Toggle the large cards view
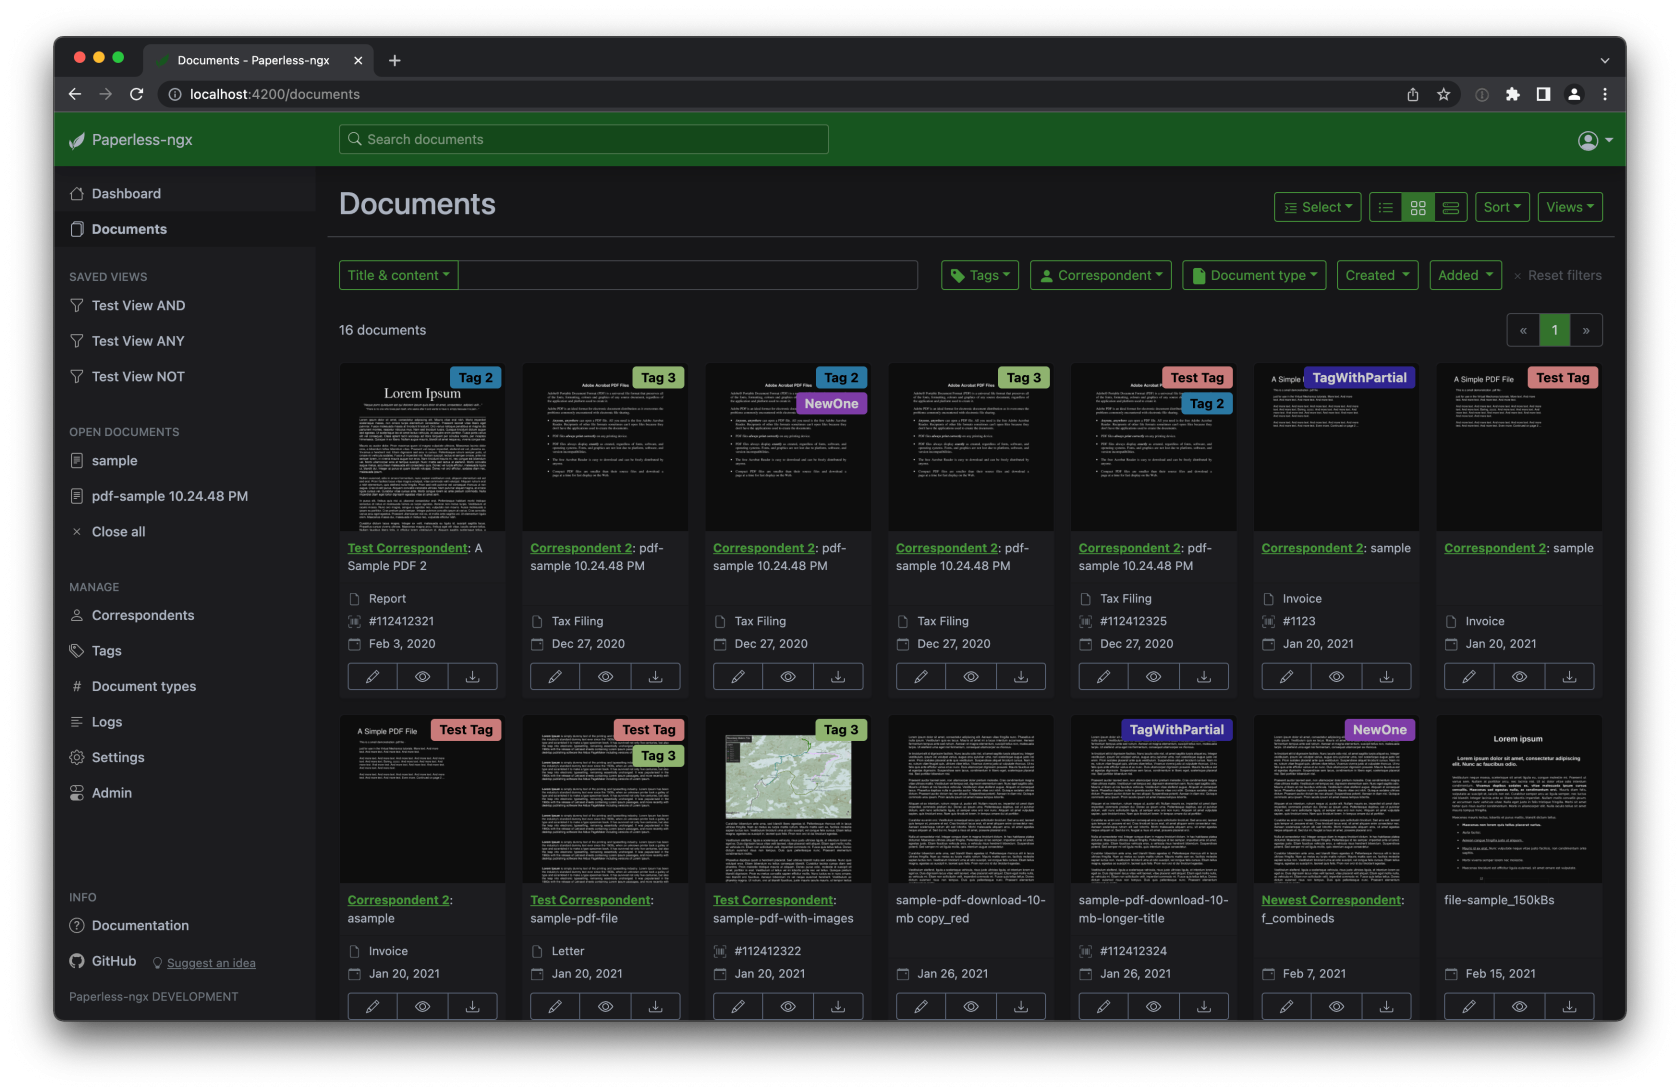The image size is (1680, 1092). coord(1417,207)
